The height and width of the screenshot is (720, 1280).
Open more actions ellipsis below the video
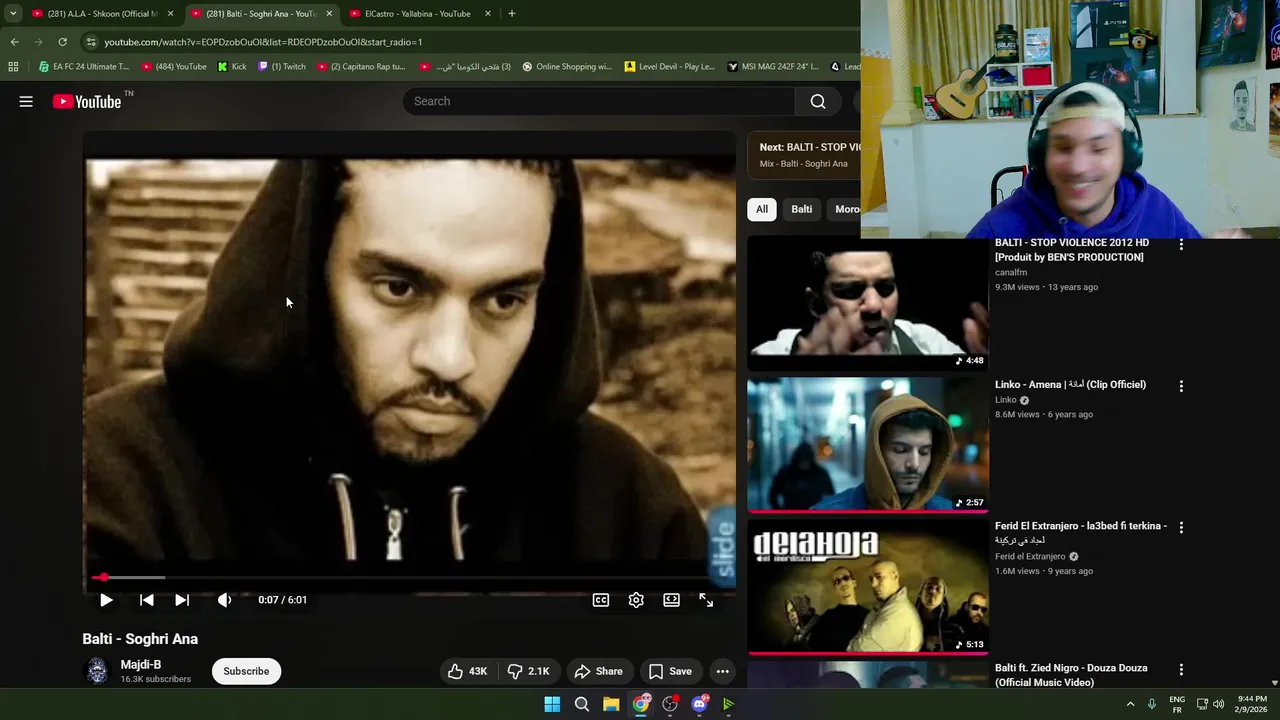coord(722,671)
